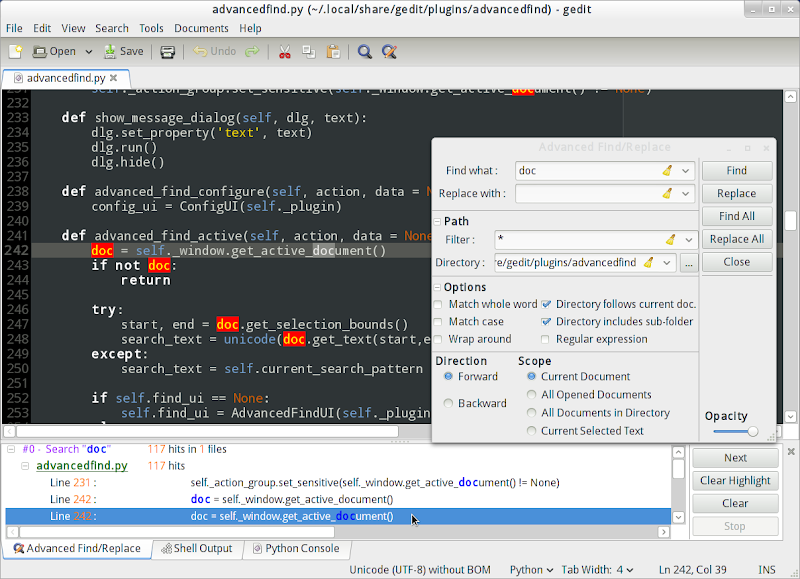The width and height of the screenshot is (800, 579).
Task: Open the Python language selector dropdown
Action: 530,569
